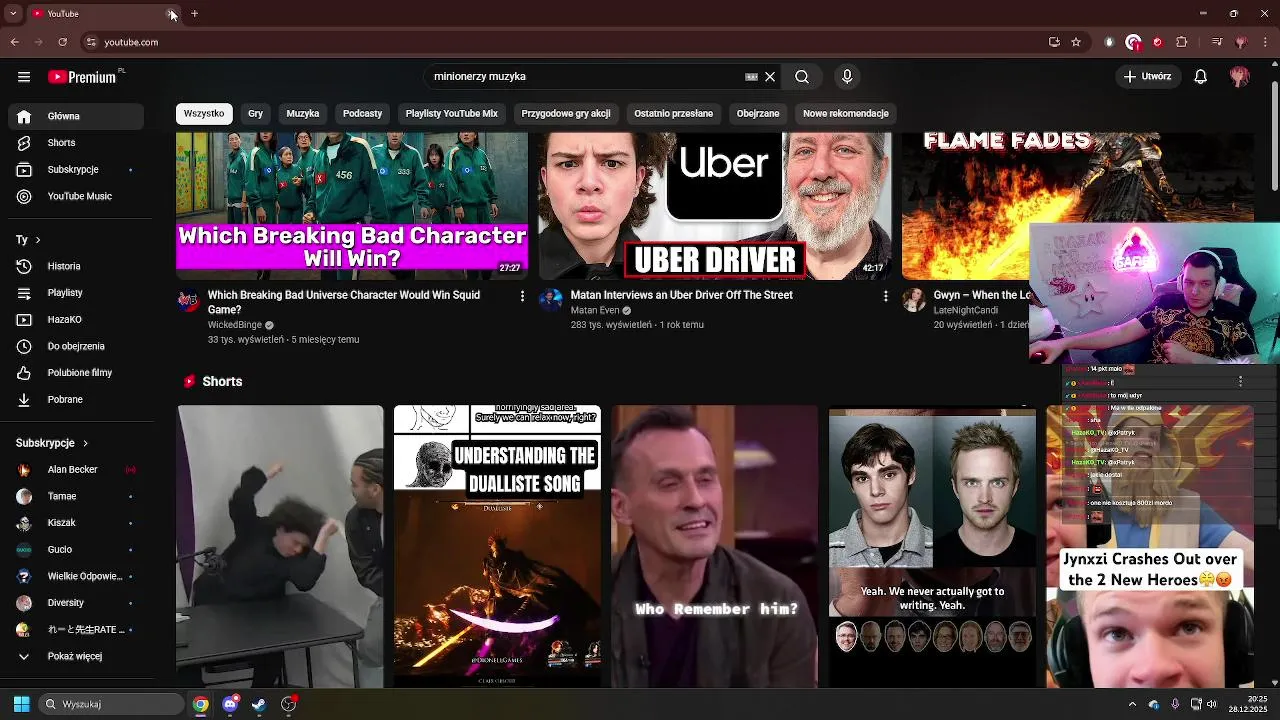Select the Wszystko filter chip
This screenshot has width=1280, height=720.
204,113
